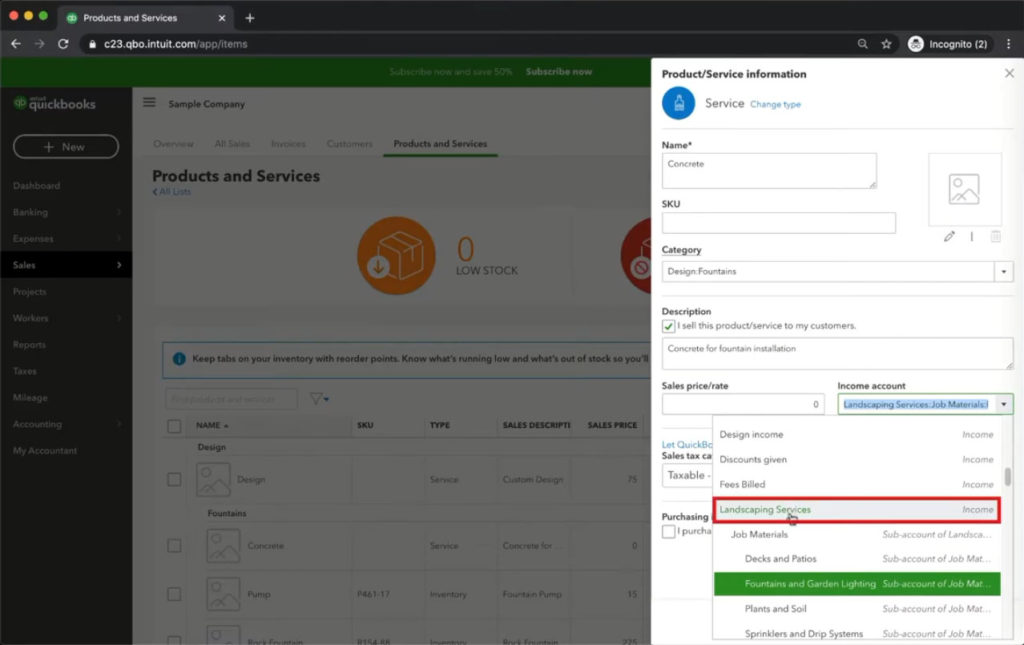Open the Category dropdown arrow
This screenshot has width=1024, height=645.
(x=1003, y=271)
